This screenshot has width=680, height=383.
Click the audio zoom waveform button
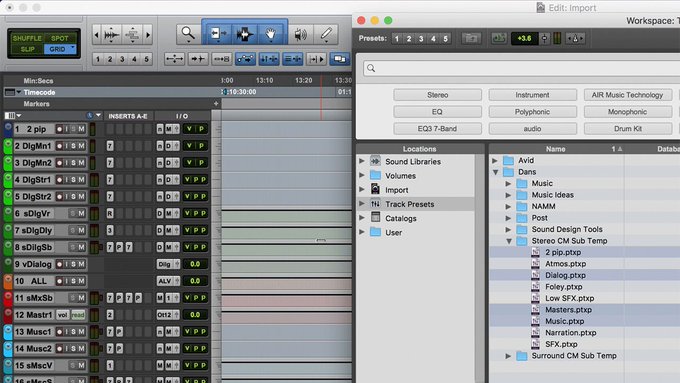click(x=111, y=34)
